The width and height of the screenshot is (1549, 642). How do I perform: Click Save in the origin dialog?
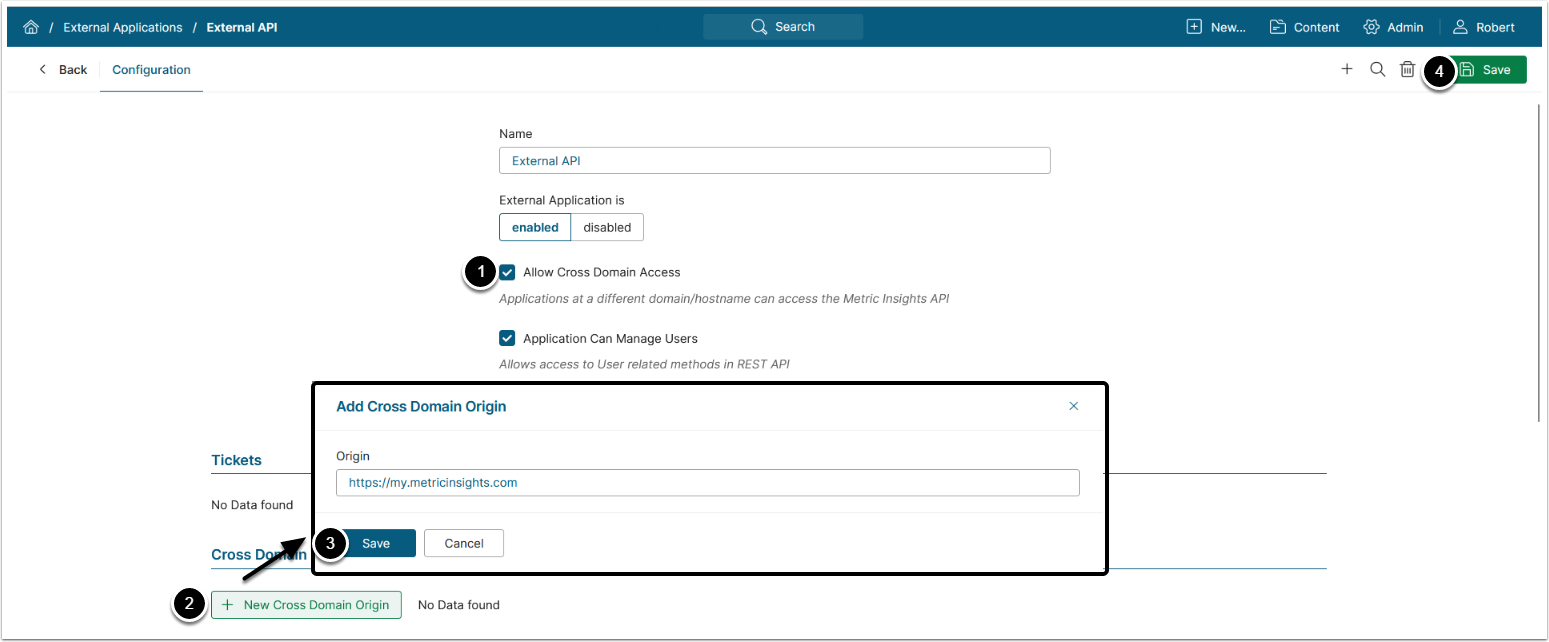point(376,543)
